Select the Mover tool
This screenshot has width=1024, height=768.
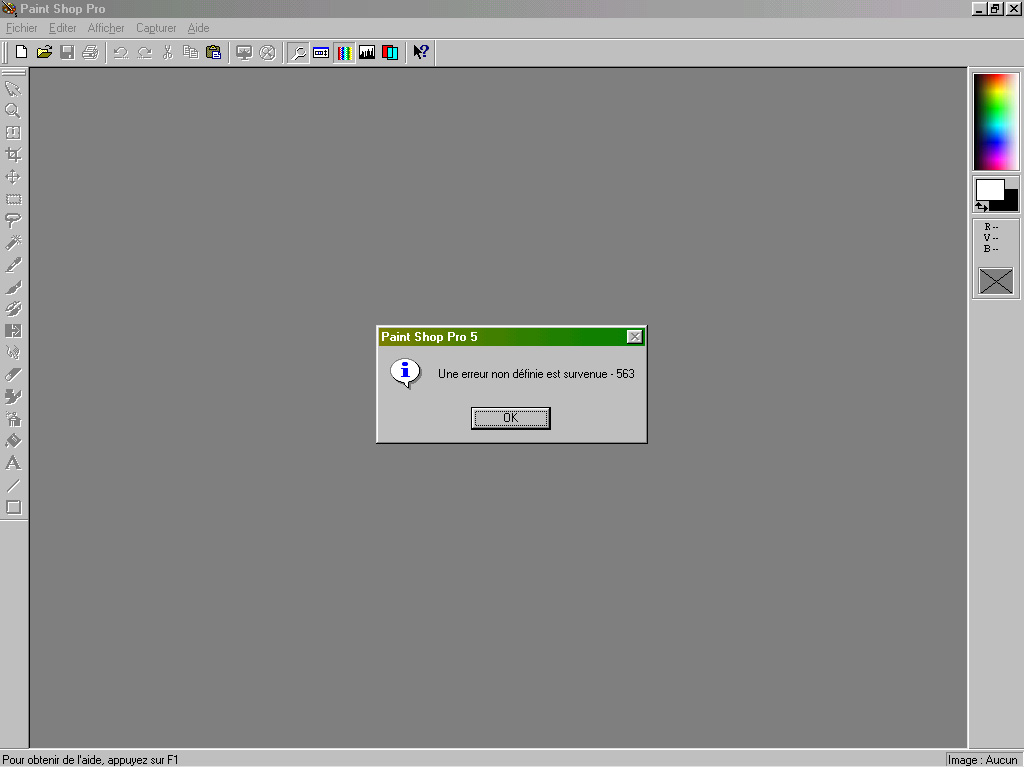click(13, 177)
